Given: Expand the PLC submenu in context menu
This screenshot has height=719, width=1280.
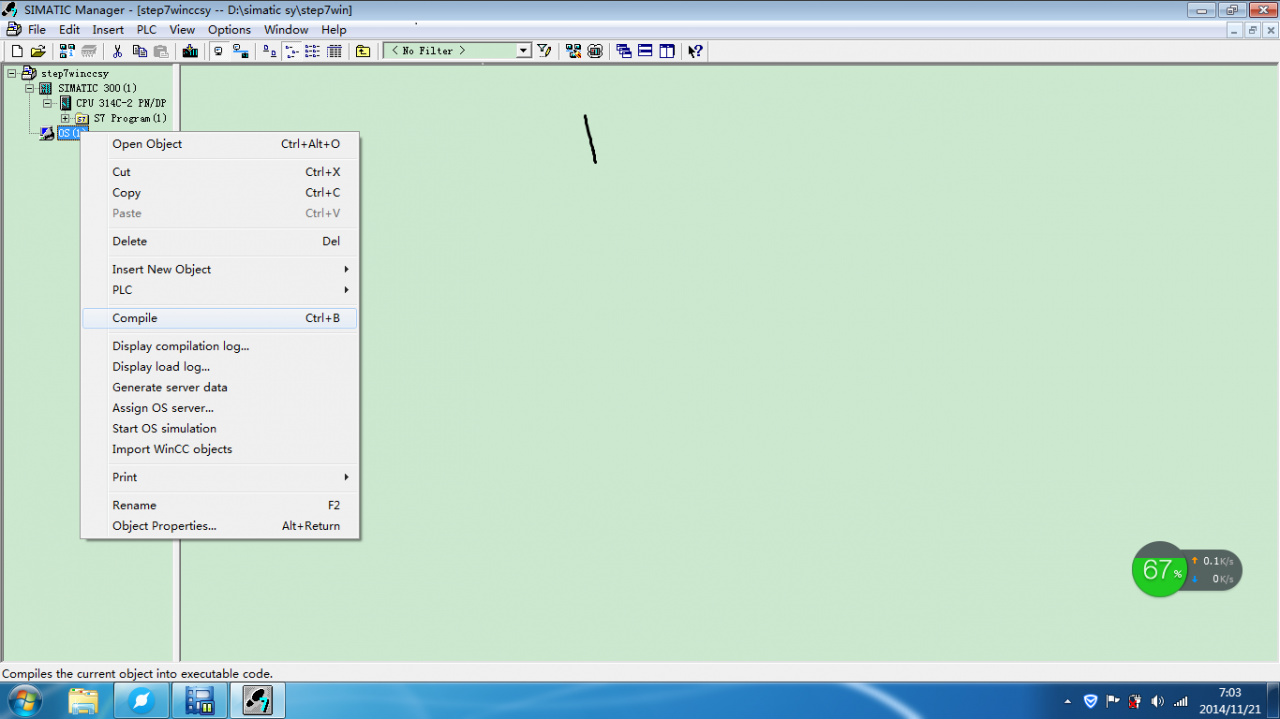Looking at the screenshot, I should pos(220,290).
